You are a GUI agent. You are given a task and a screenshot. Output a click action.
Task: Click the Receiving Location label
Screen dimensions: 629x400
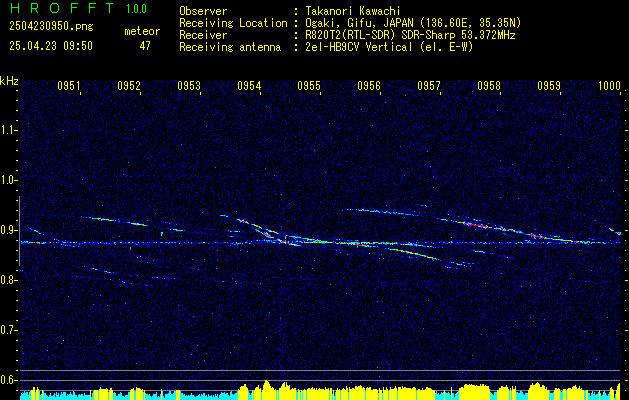(x=233, y=23)
